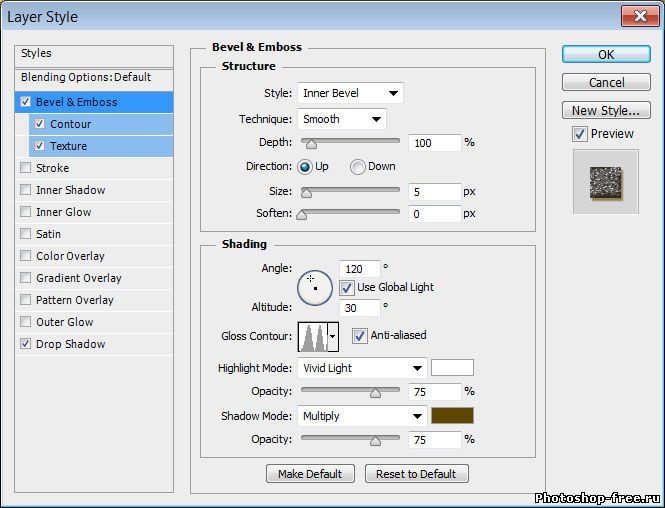The width and height of the screenshot is (665, 508).
Task: Open Highlight Mode dropdown showing Vivid Light
Action: pos(362,368)
